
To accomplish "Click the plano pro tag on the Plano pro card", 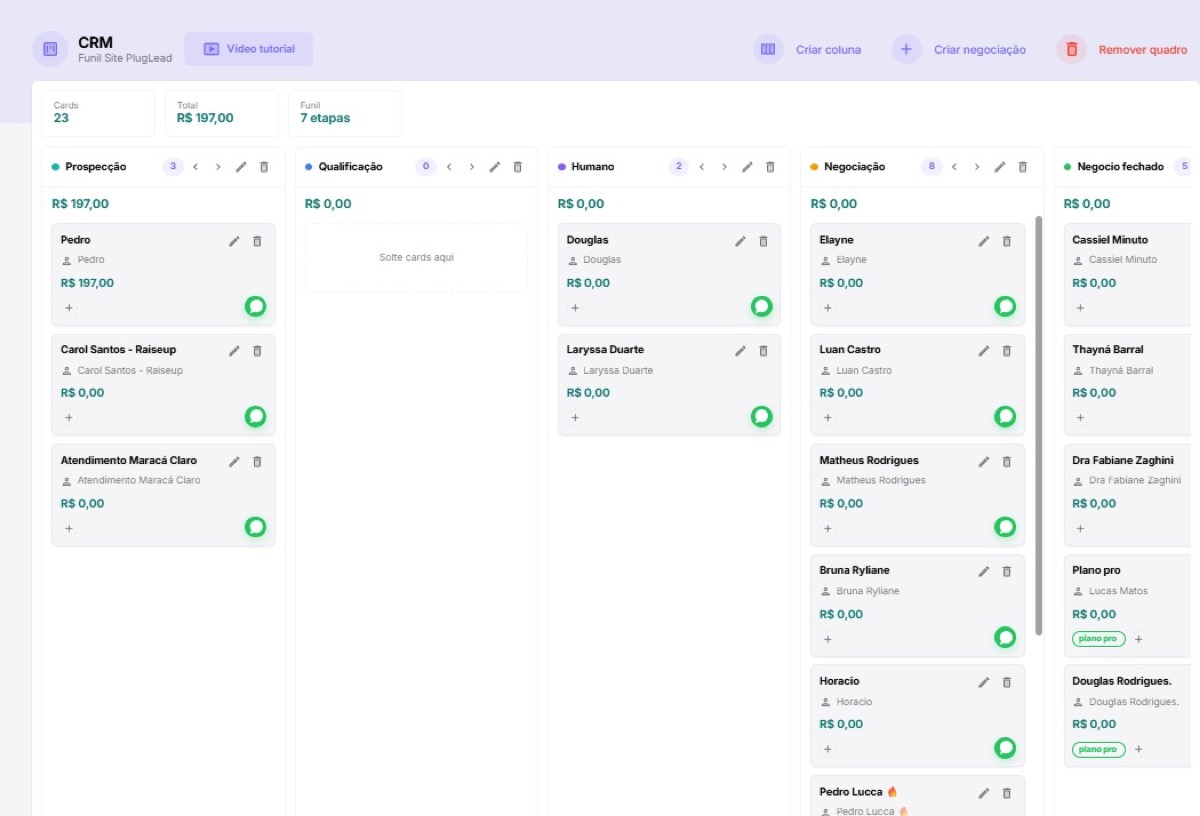I will pyautogui.click(x=1099, y=639).
